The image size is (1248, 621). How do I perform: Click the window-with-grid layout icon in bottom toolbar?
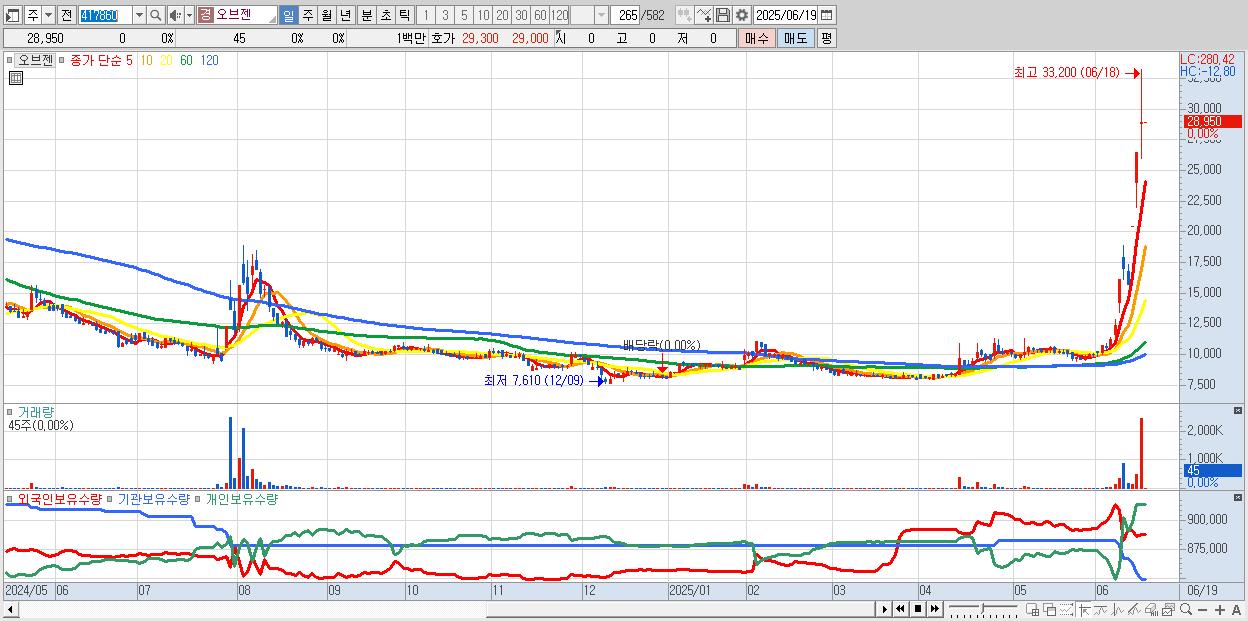coord(1032,609)
